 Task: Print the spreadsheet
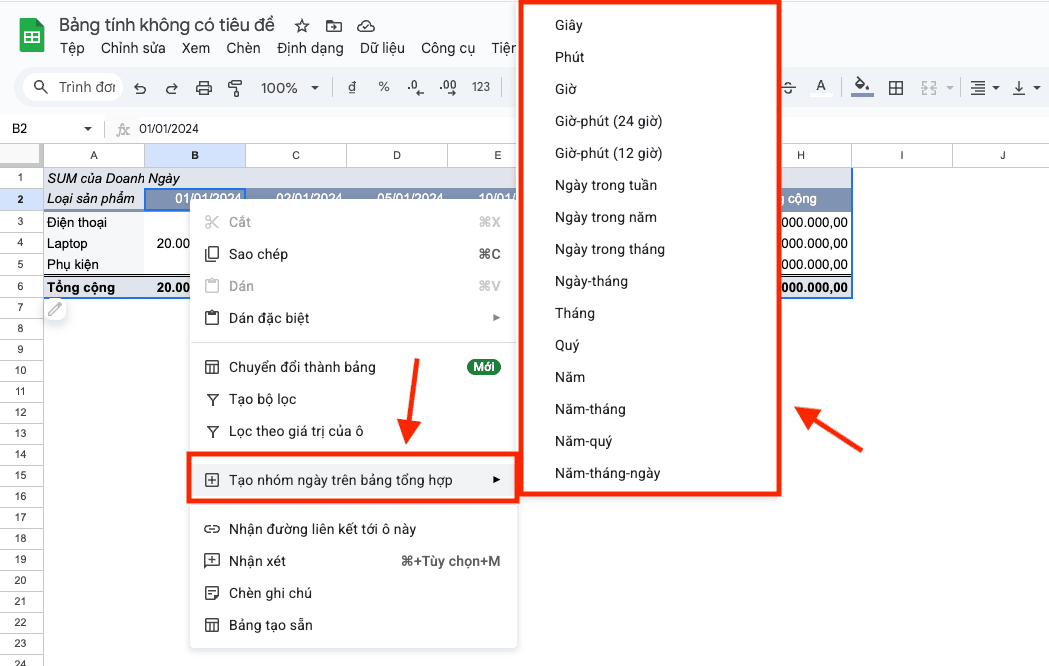(203, 88)
